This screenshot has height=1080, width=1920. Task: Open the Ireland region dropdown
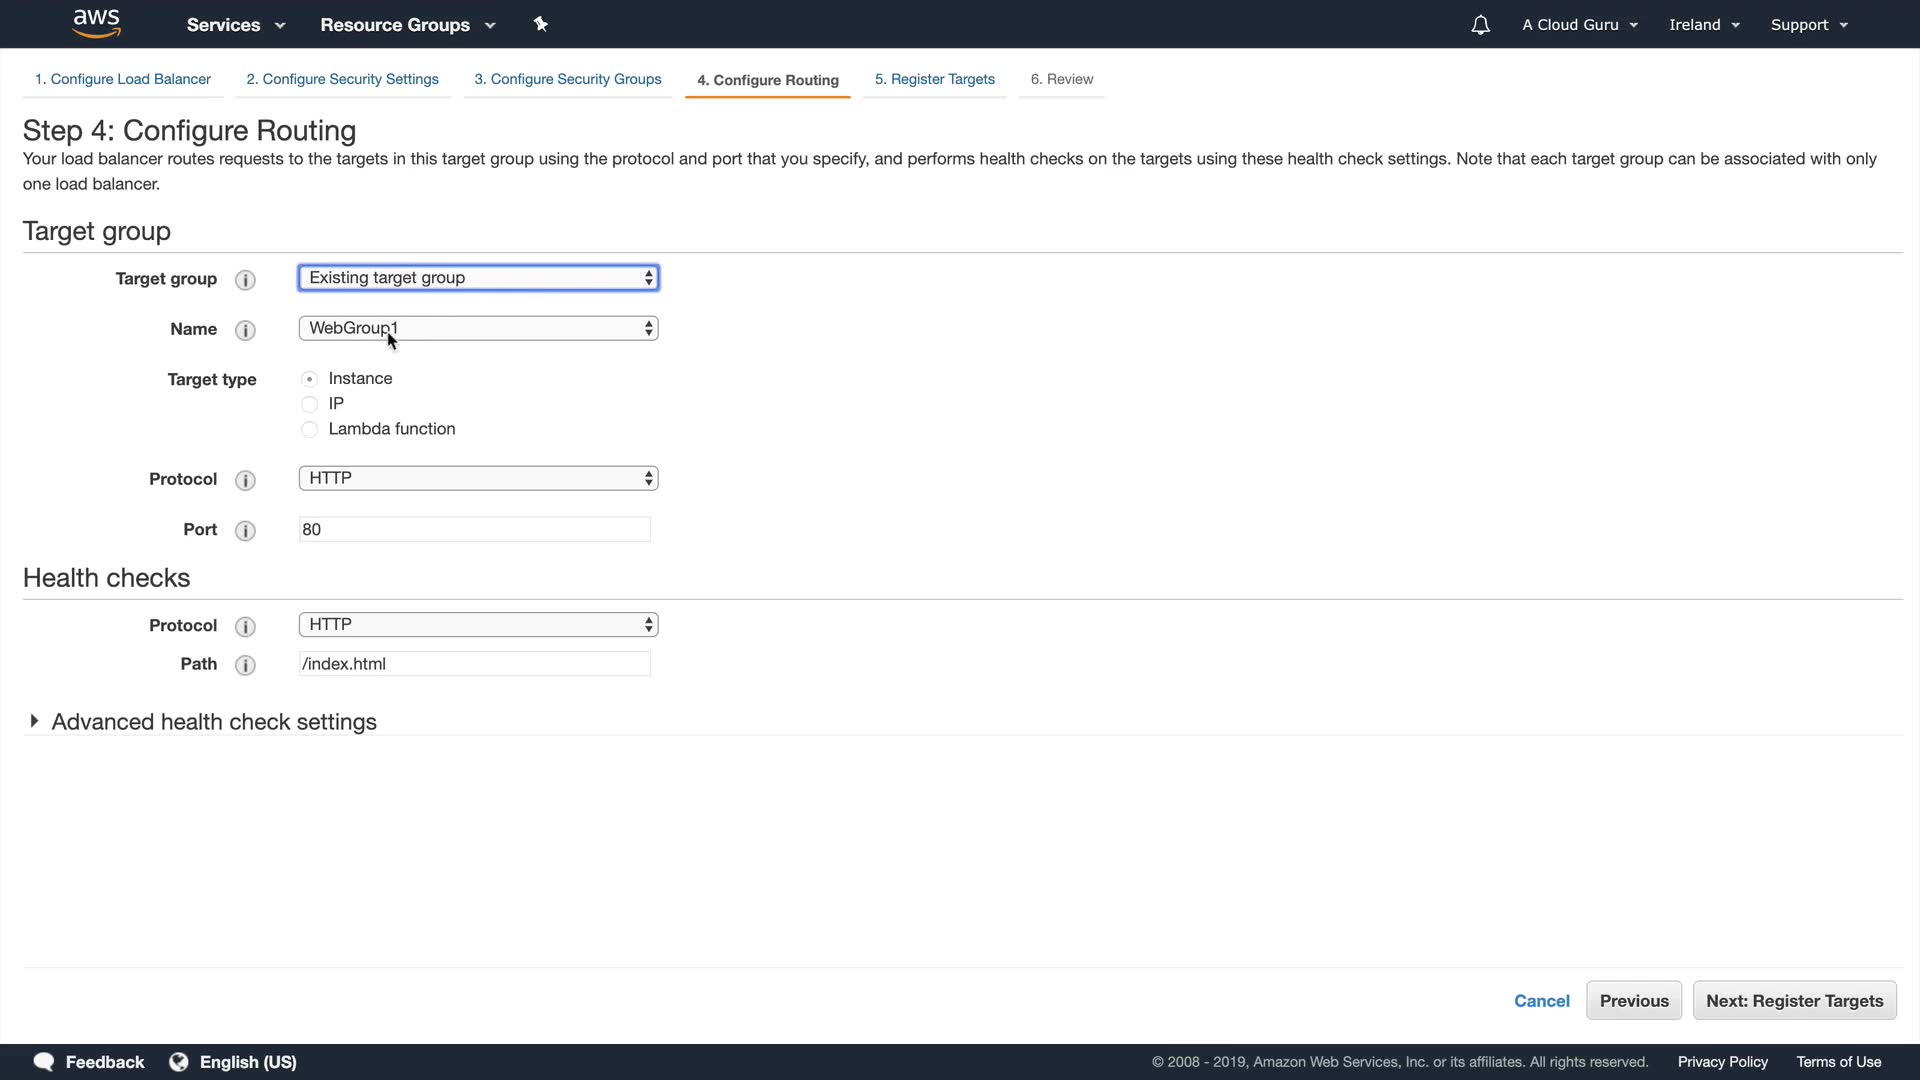(x=1704, y=25)
